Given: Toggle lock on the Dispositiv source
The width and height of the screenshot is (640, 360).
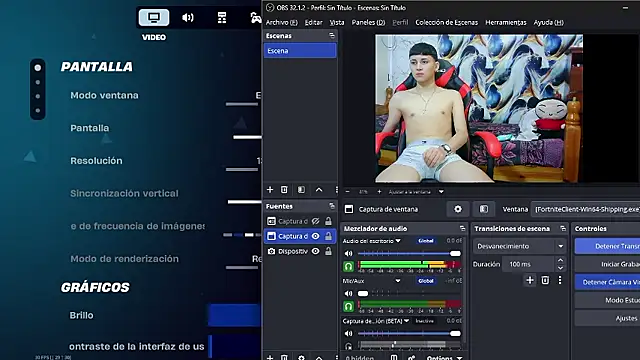Looking at the screenshot, I should pos(328,251).
